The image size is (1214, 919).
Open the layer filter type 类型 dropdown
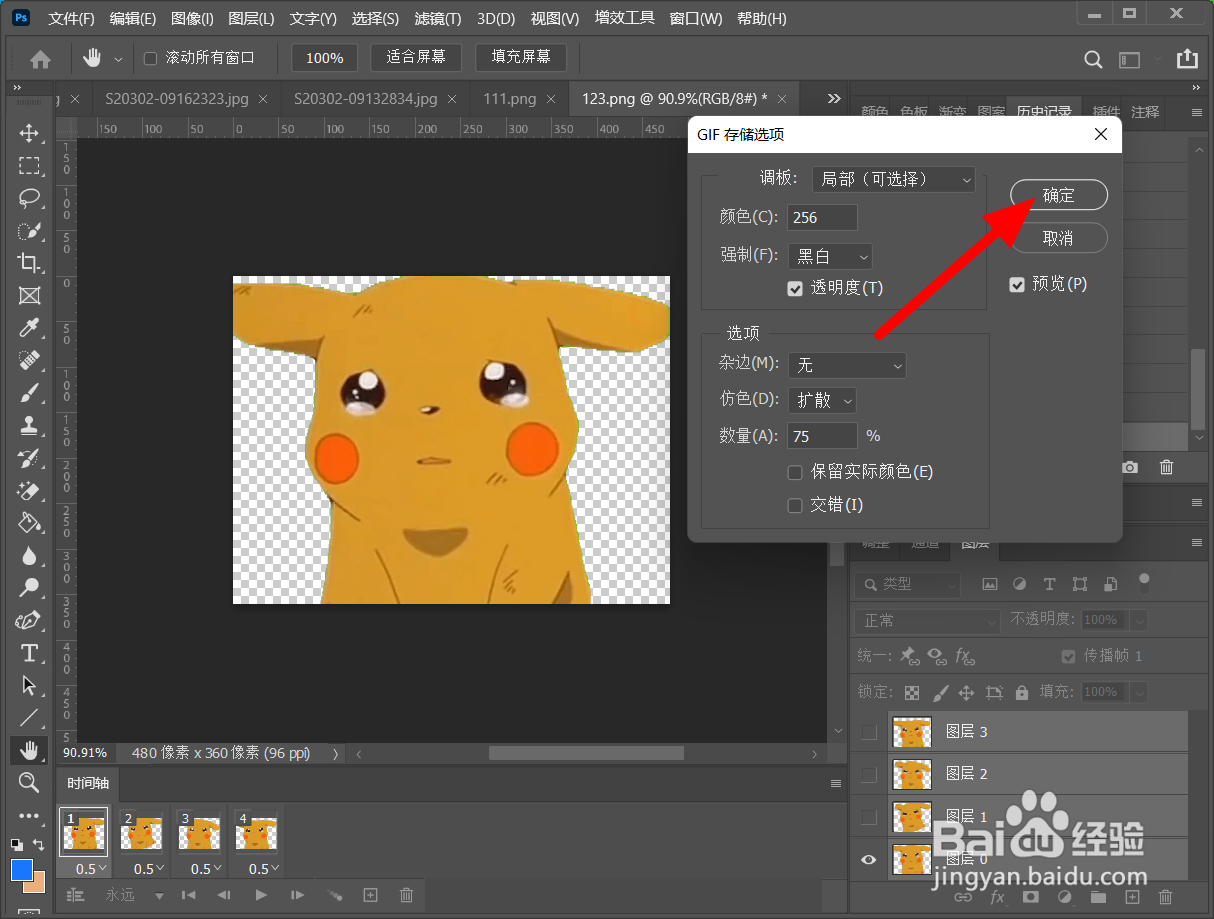[908, 584]
